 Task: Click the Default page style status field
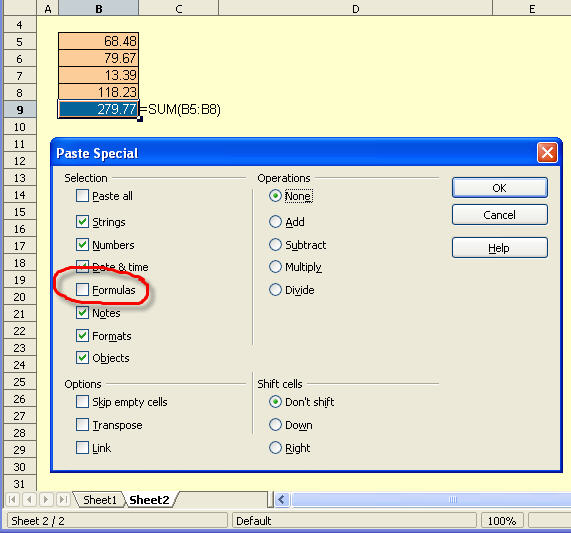pyautogui.click(x=354, y=521)
